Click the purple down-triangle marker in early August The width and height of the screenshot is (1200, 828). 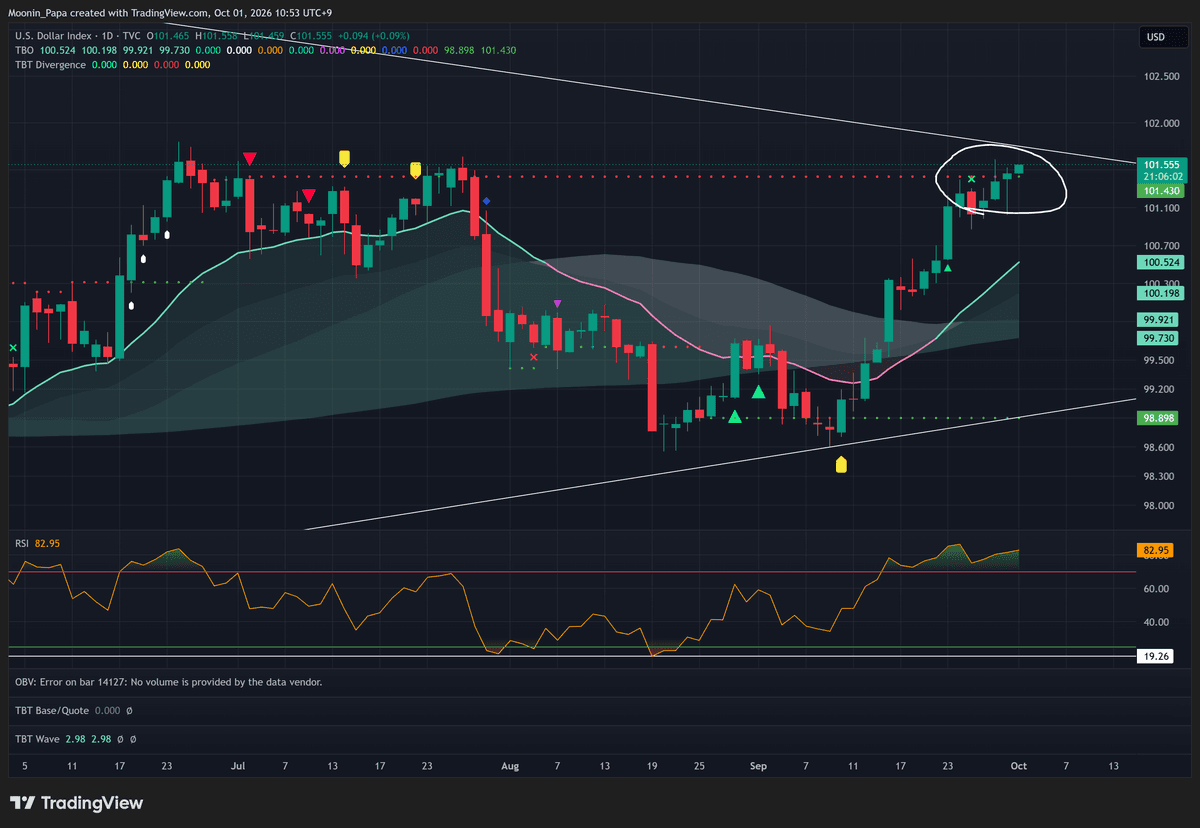pyautogui.click(x=558, y=304)
